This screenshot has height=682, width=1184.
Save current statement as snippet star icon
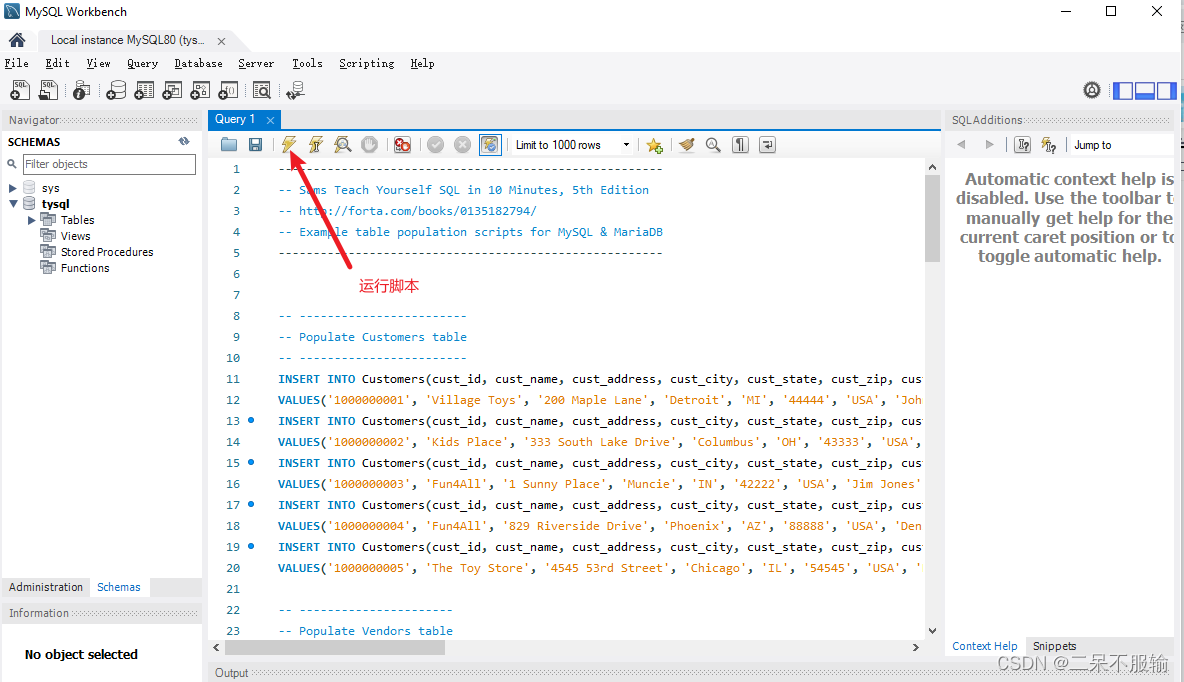point(654,145)
